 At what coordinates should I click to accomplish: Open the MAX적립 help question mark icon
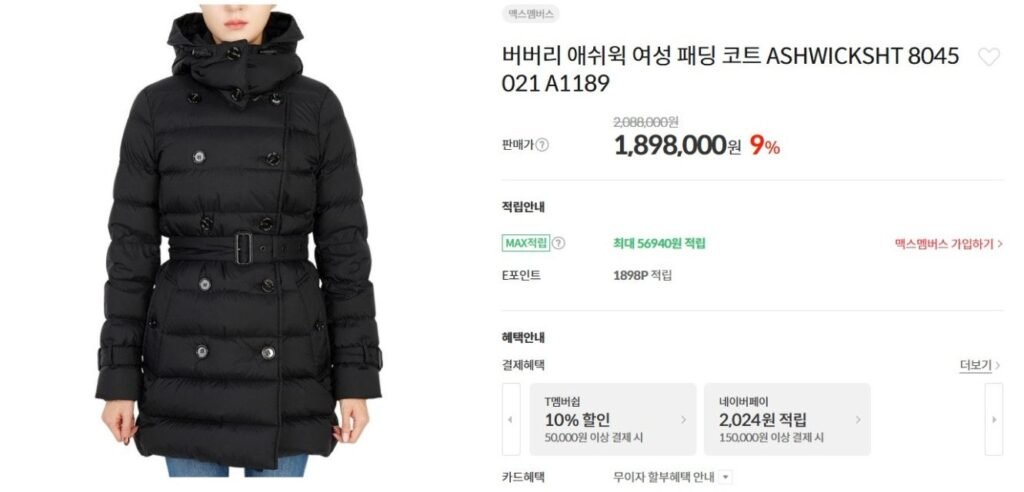click(558, 243)
